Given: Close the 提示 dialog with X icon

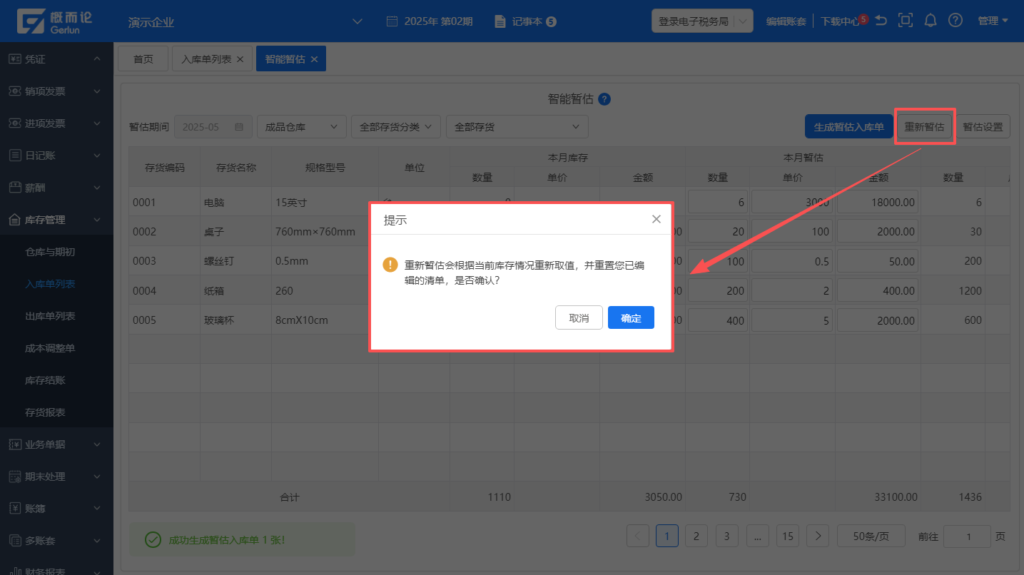Looking at the screenshot, I should 656,219.
